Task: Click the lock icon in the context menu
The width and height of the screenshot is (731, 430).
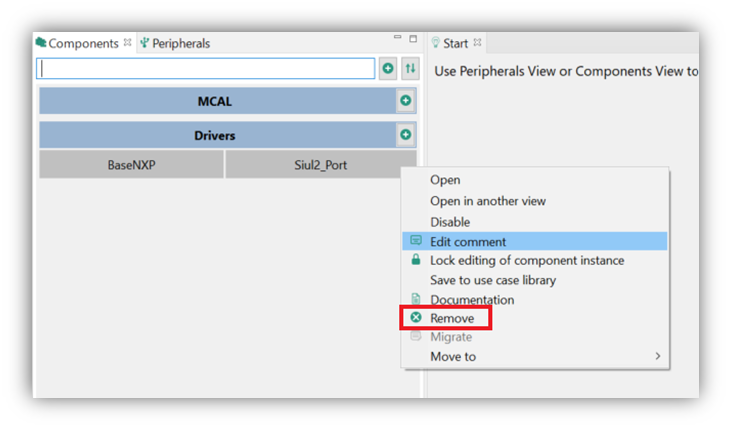Action: click(x=416, y=260)
